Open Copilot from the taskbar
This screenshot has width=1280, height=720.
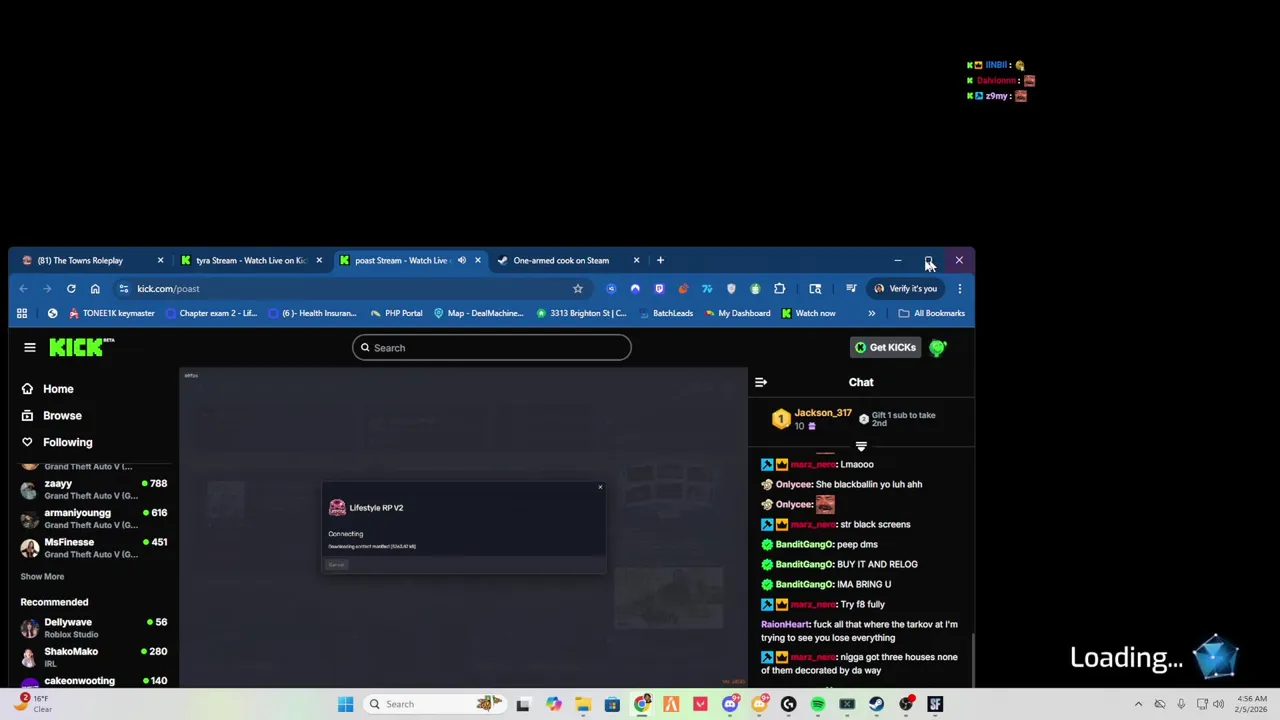click(x=553, y=704)
